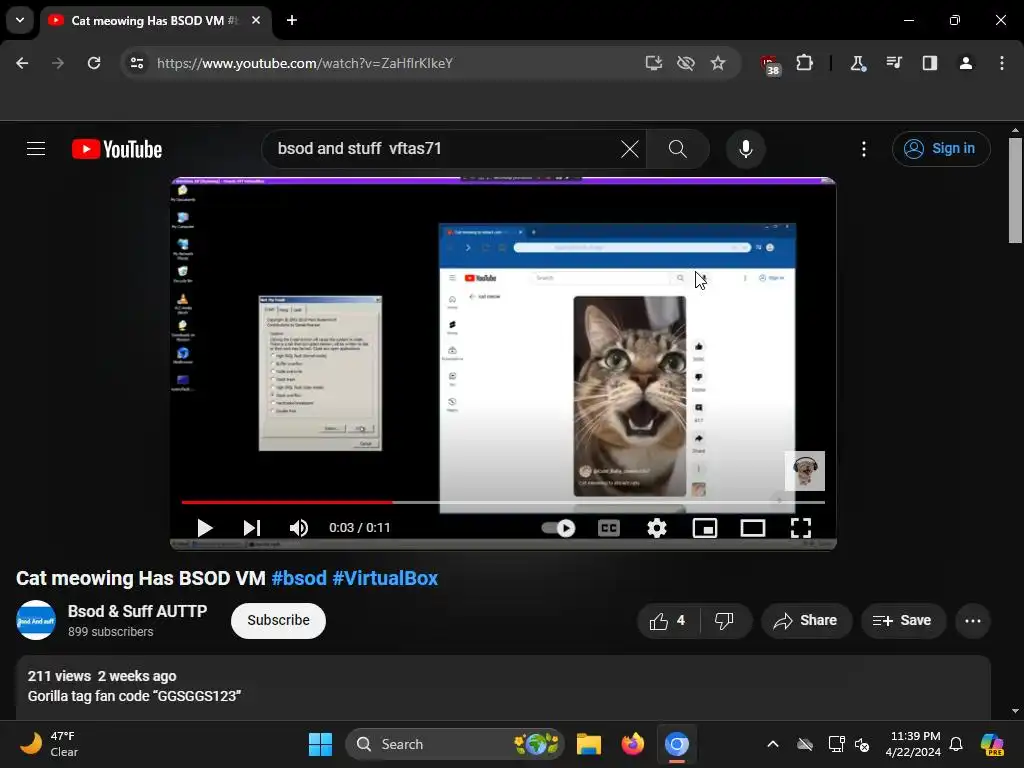Expand the video description box
Screen dimensions: 1024x768
pyautogui.click(x=503, y=688)
